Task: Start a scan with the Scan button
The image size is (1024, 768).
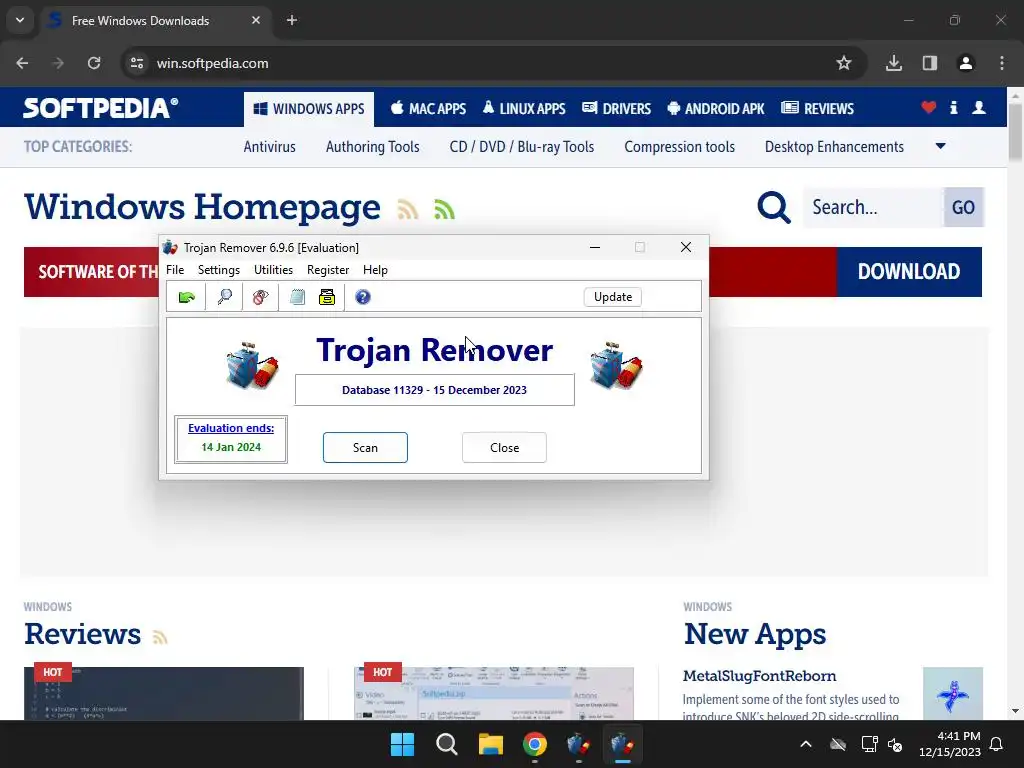Action: [x=365, y=447]
